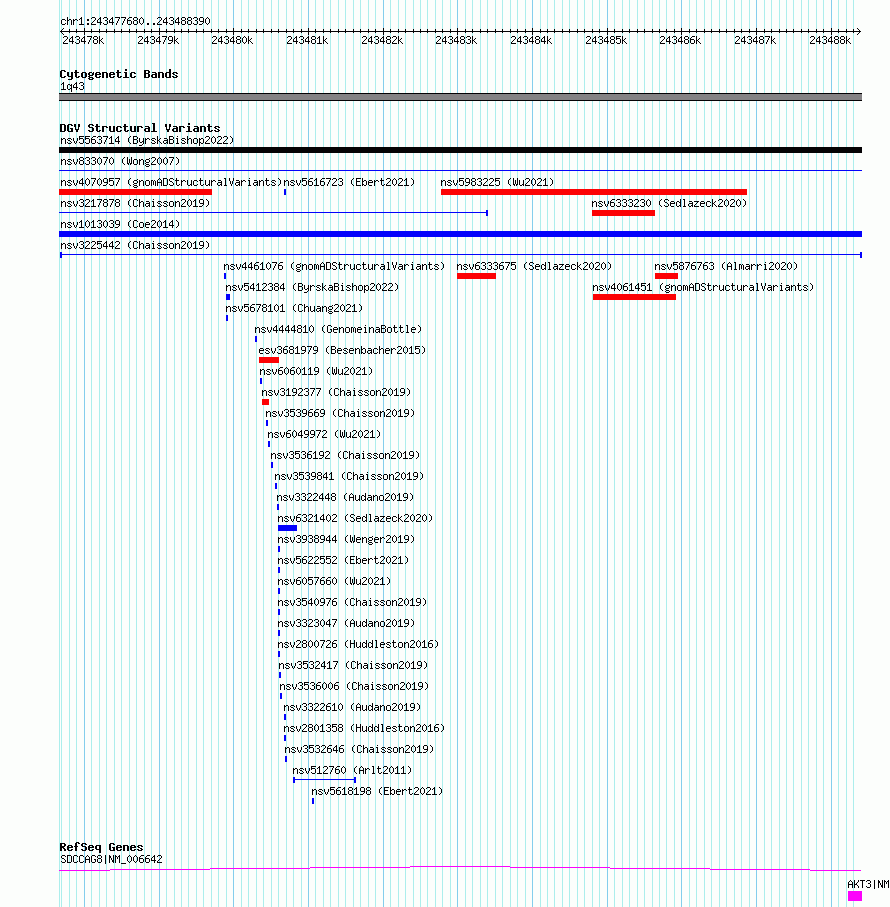Click the nsv4061451 (gnomADStructuralVariants) label
The height and width of the screenshot is (907, 890).
click(x=703, y=287)
